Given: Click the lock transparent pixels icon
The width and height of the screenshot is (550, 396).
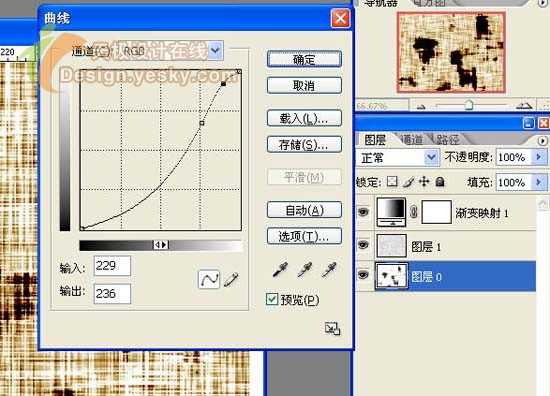Looking at the screenshot, I should pos(392,182).
